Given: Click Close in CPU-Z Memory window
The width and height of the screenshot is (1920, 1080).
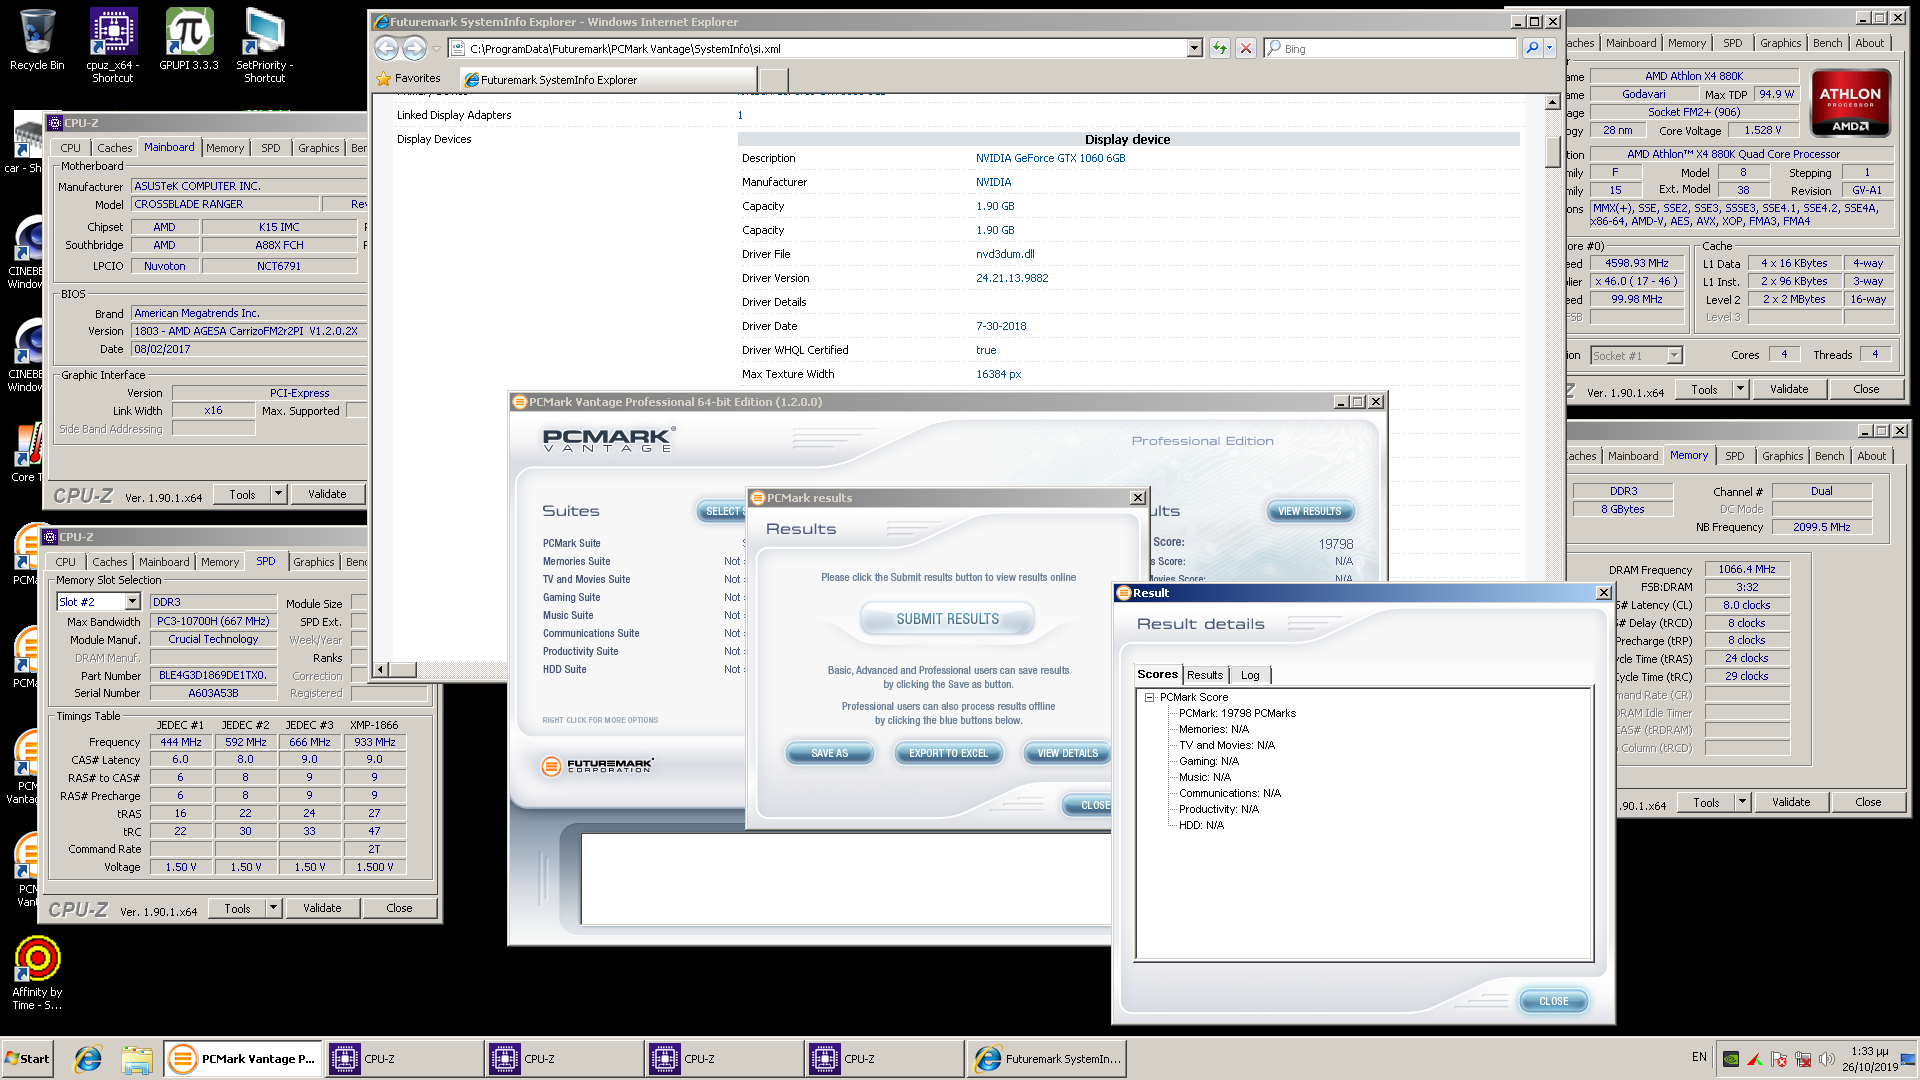Looking at the screenshot, I should click(x=1868, y=802).
